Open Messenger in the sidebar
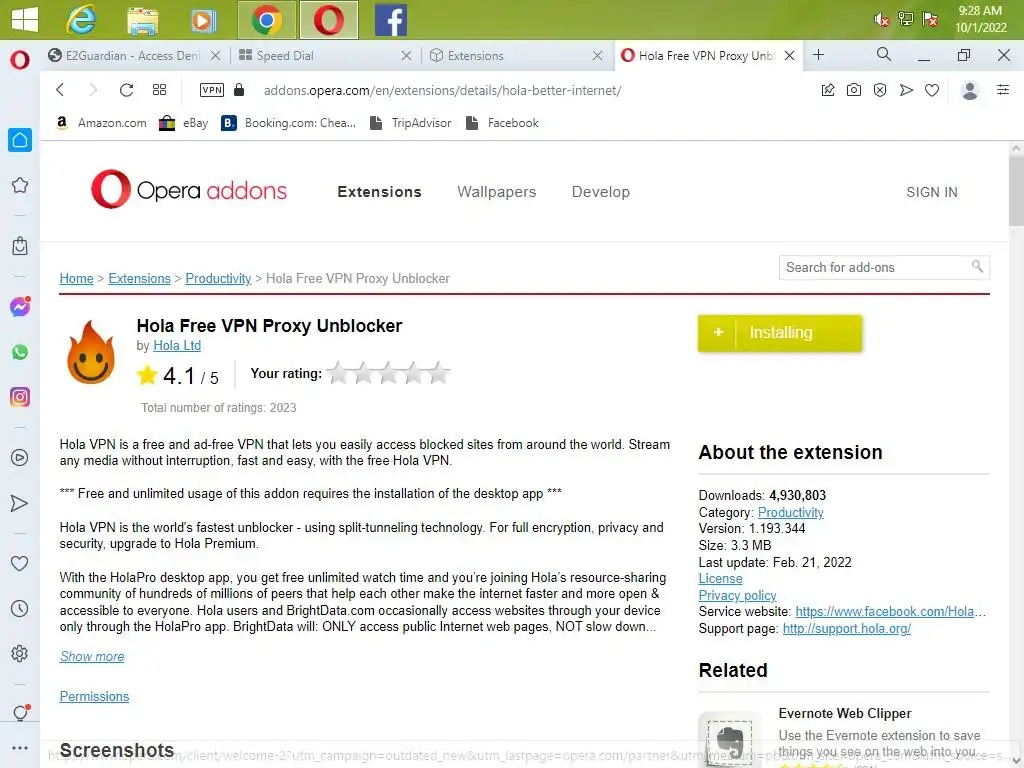Viewport: 1024px width, 768px height. coord(20,306)
